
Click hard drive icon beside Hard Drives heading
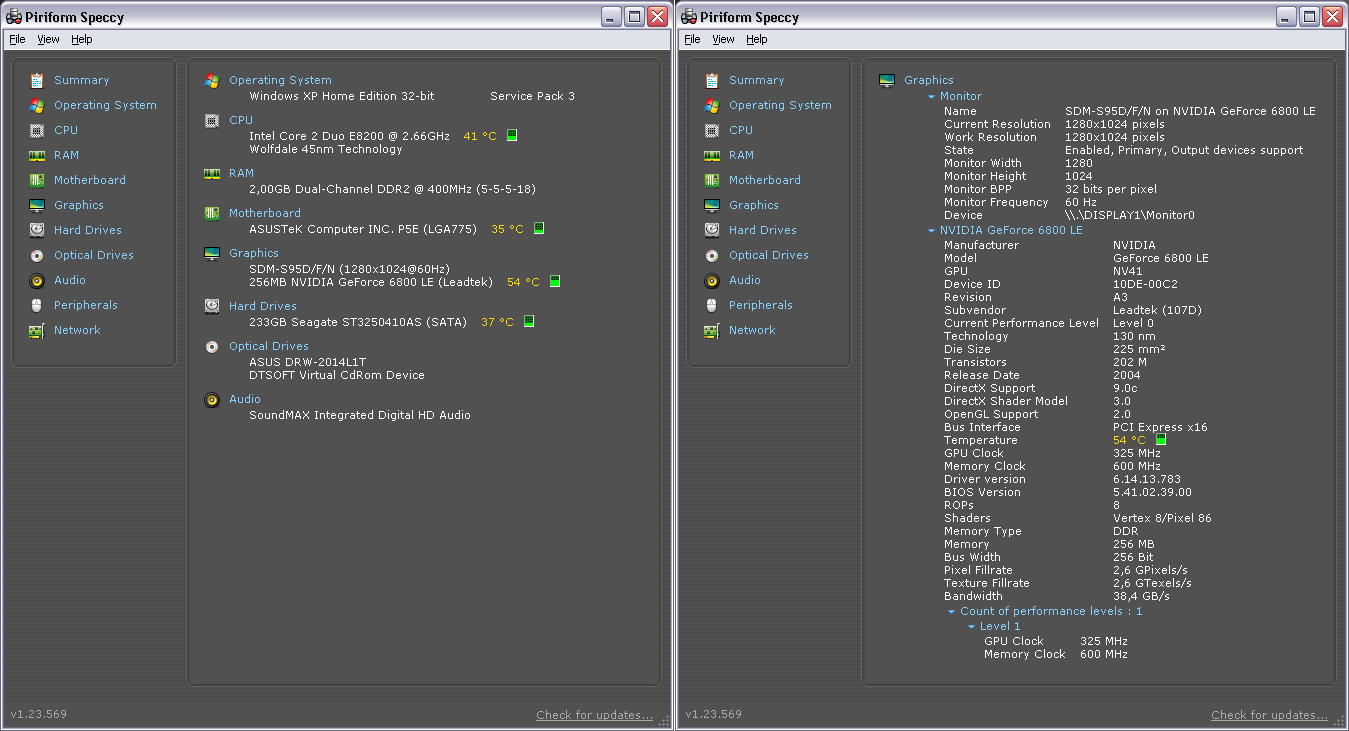pyautogui.click(x=212, y=306)
